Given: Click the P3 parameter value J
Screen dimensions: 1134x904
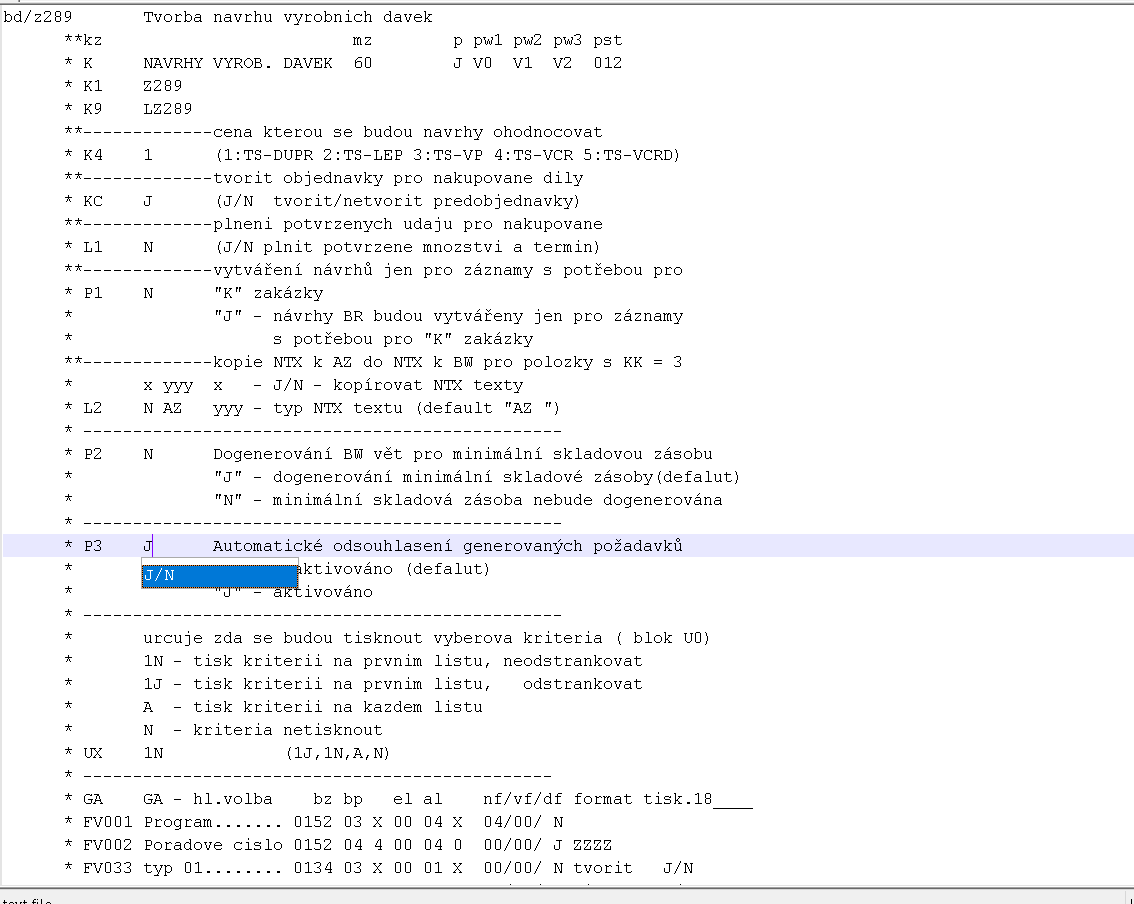Looking at the screenshot, I should pos(147,546).
